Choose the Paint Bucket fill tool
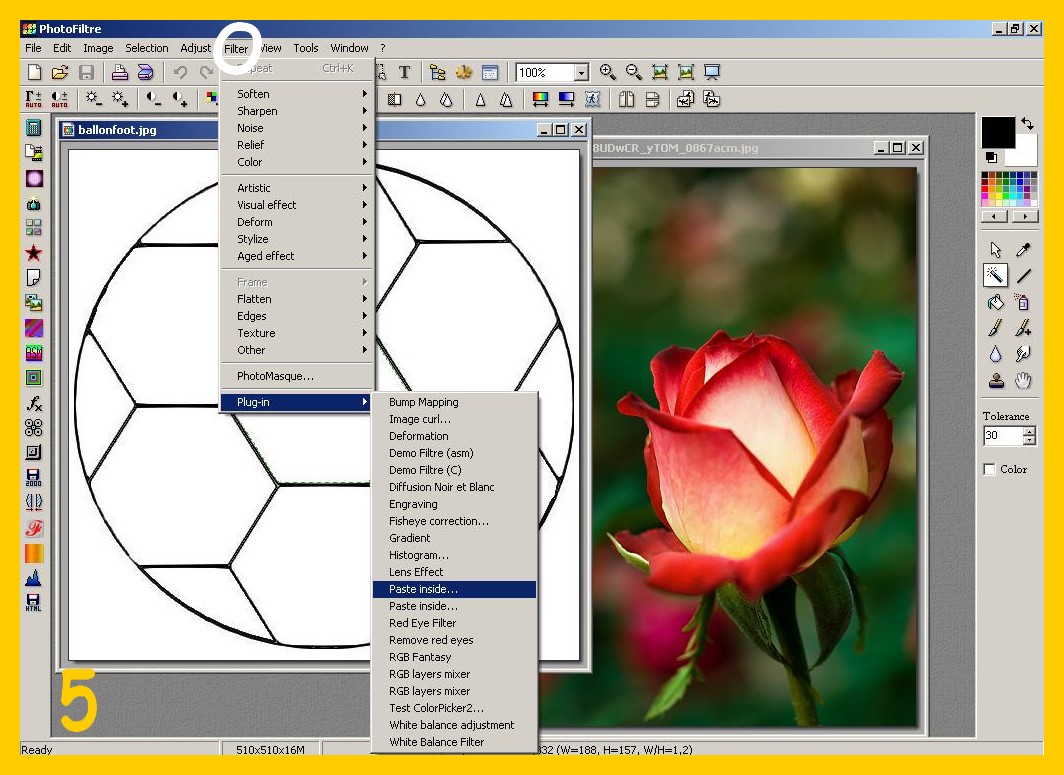The width and height of the screenshot is (1064, 775). (996, 302)
